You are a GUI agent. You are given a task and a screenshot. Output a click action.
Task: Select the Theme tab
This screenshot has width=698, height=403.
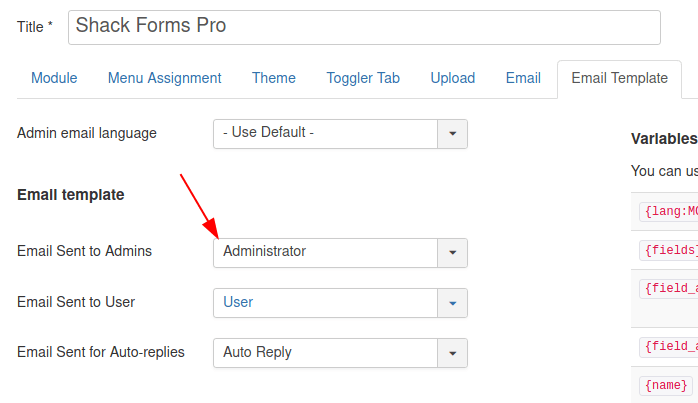coord(274,78)
